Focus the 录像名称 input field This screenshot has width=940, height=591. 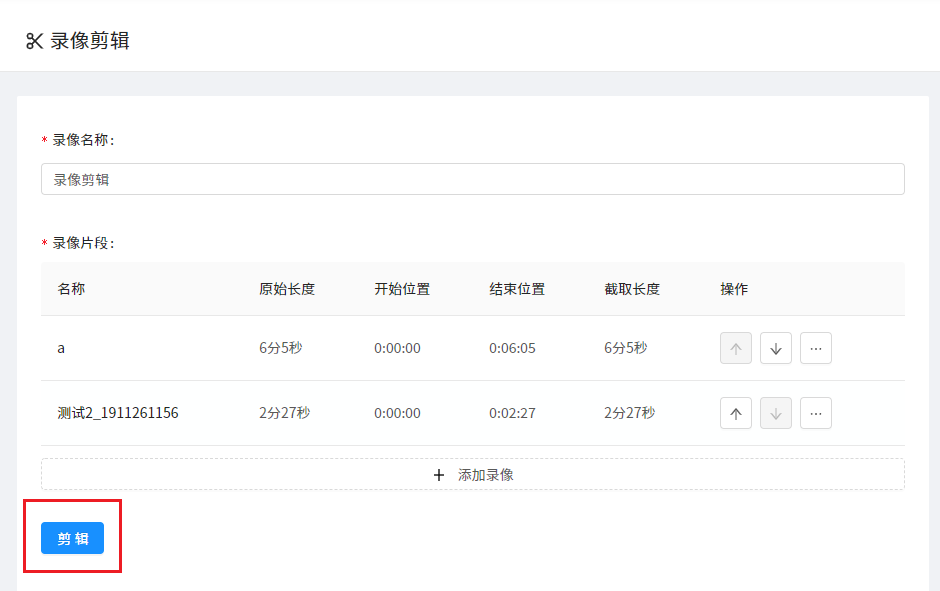472,179
